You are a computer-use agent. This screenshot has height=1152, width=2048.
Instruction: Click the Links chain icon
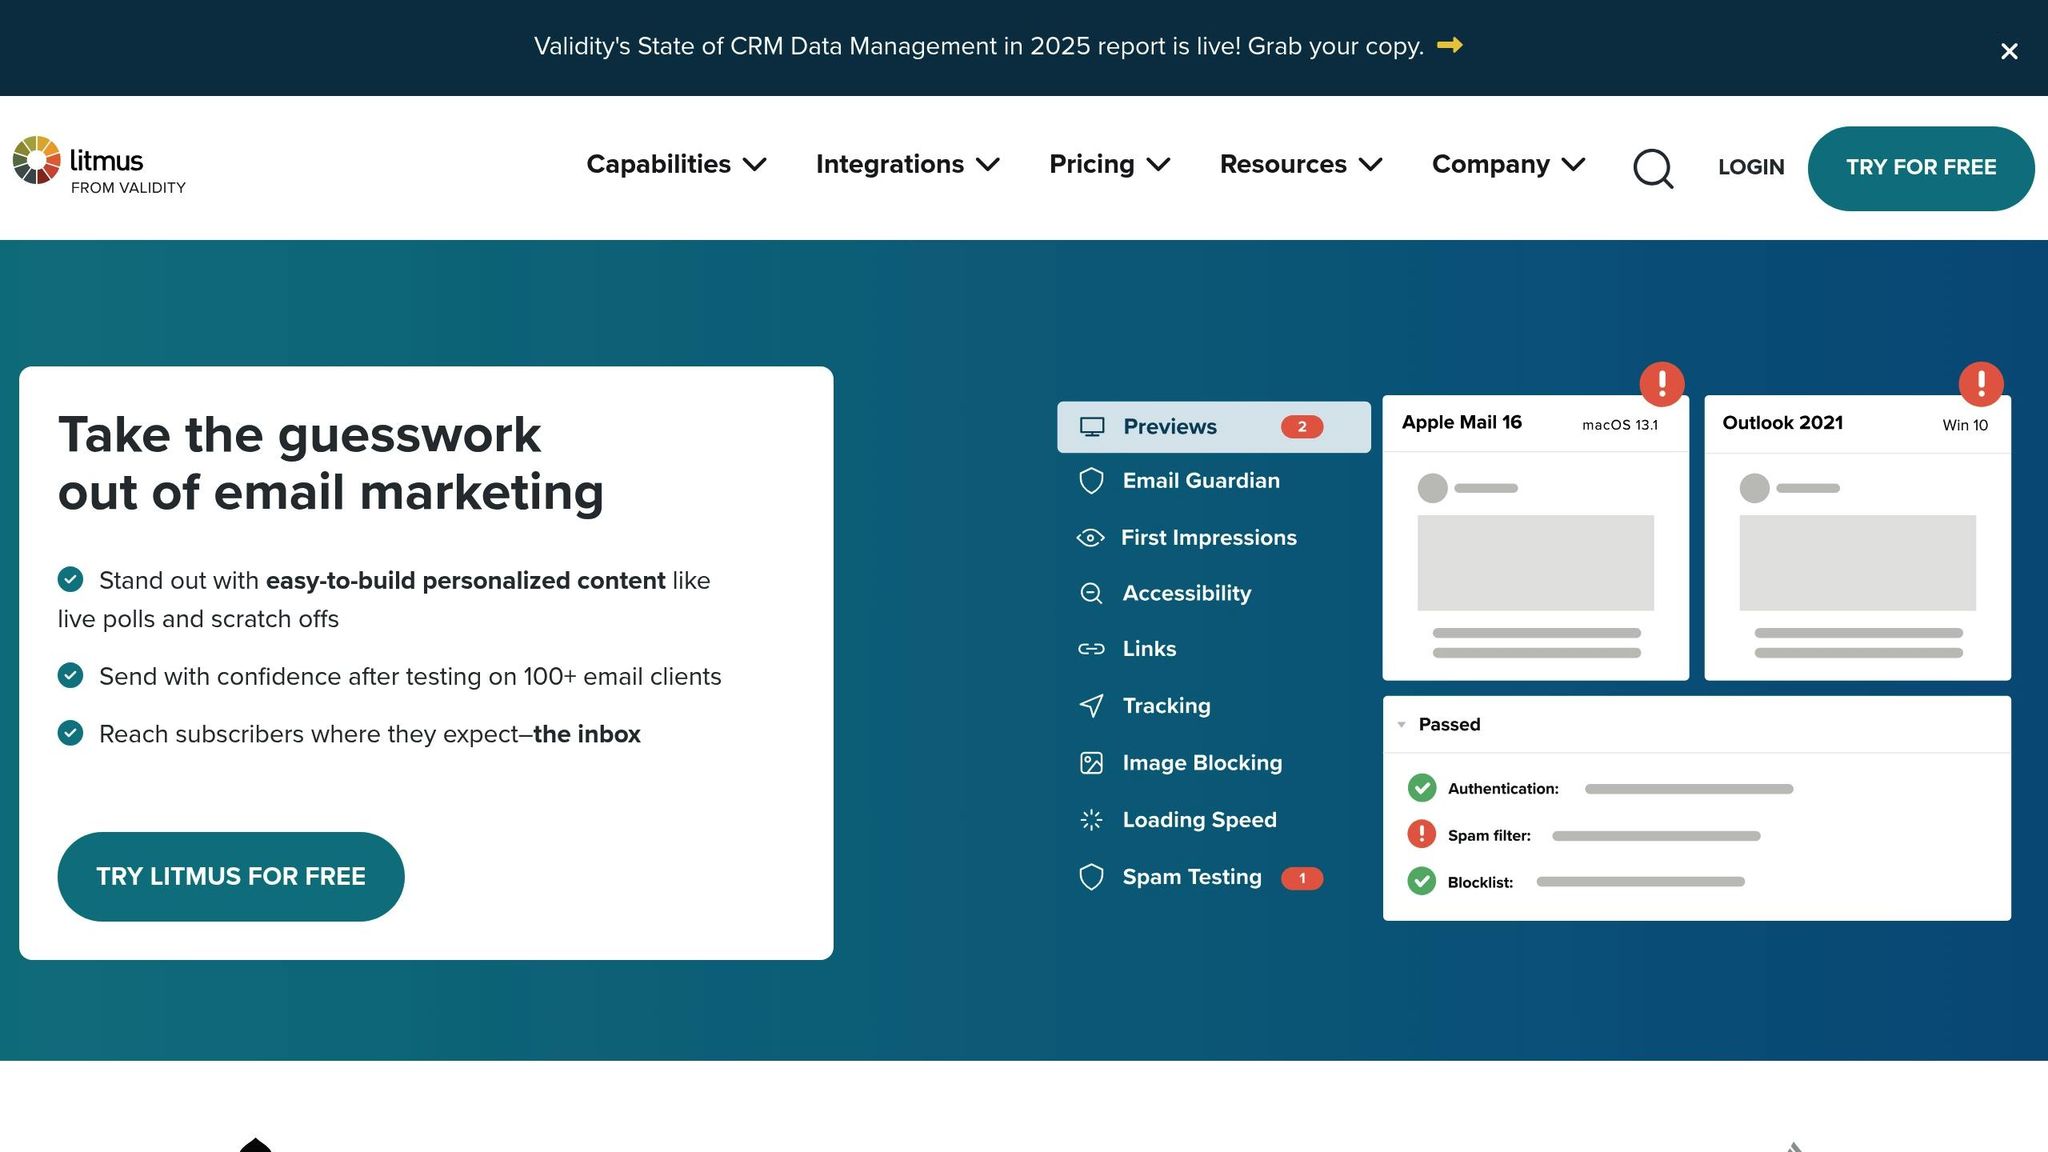[x=1091, y=649]
